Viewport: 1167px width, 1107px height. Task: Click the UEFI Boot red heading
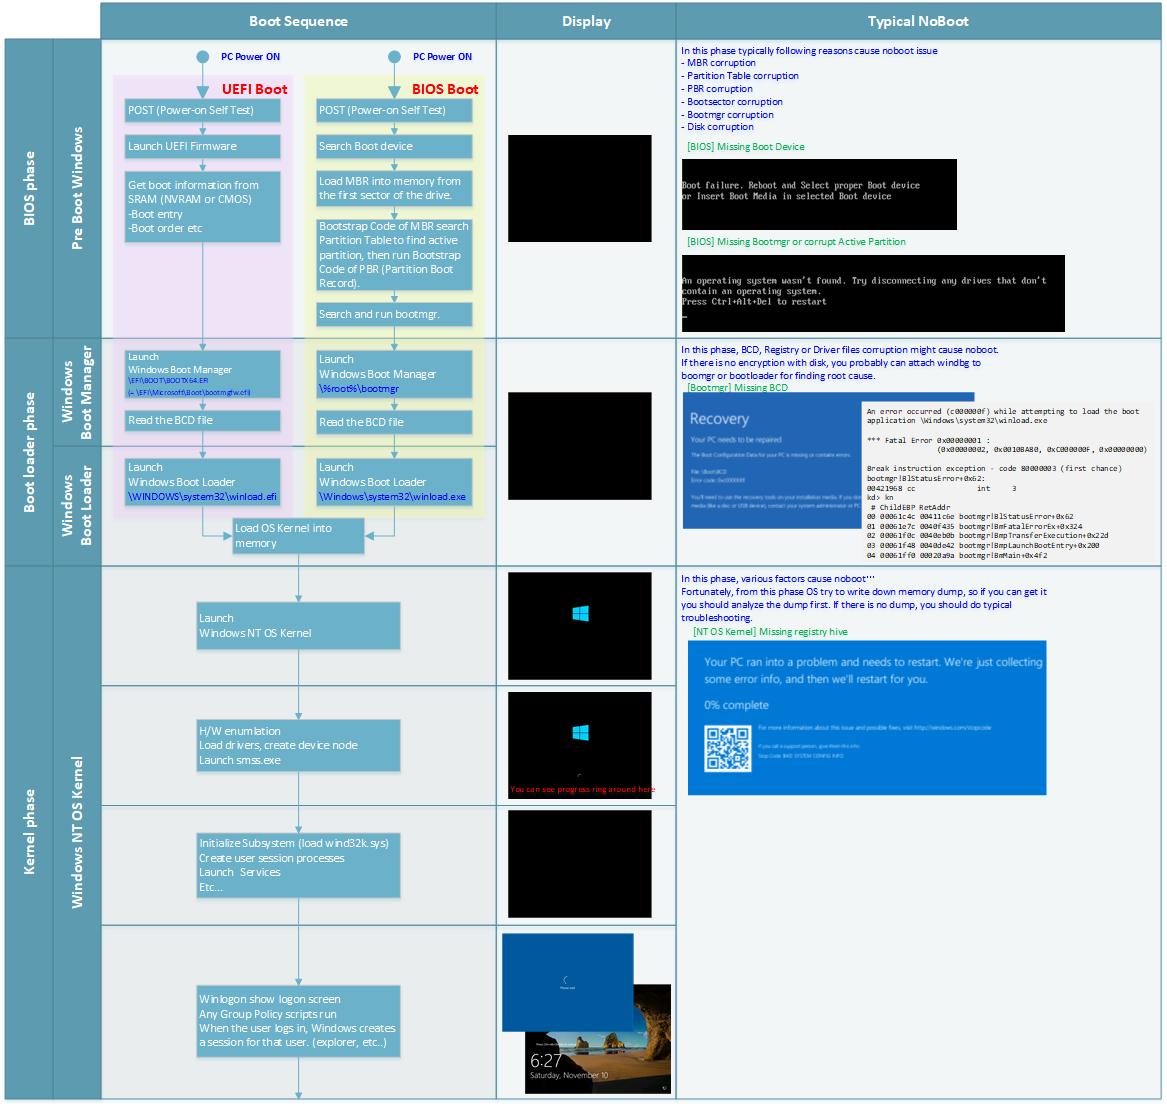tap(255, 89)
